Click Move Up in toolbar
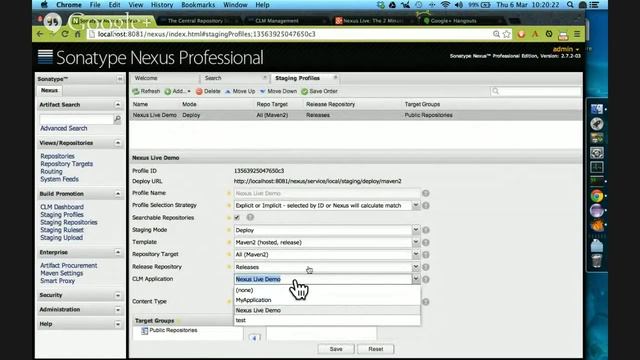The height and width of the screenshot is (360, 640). pos(240,91)
